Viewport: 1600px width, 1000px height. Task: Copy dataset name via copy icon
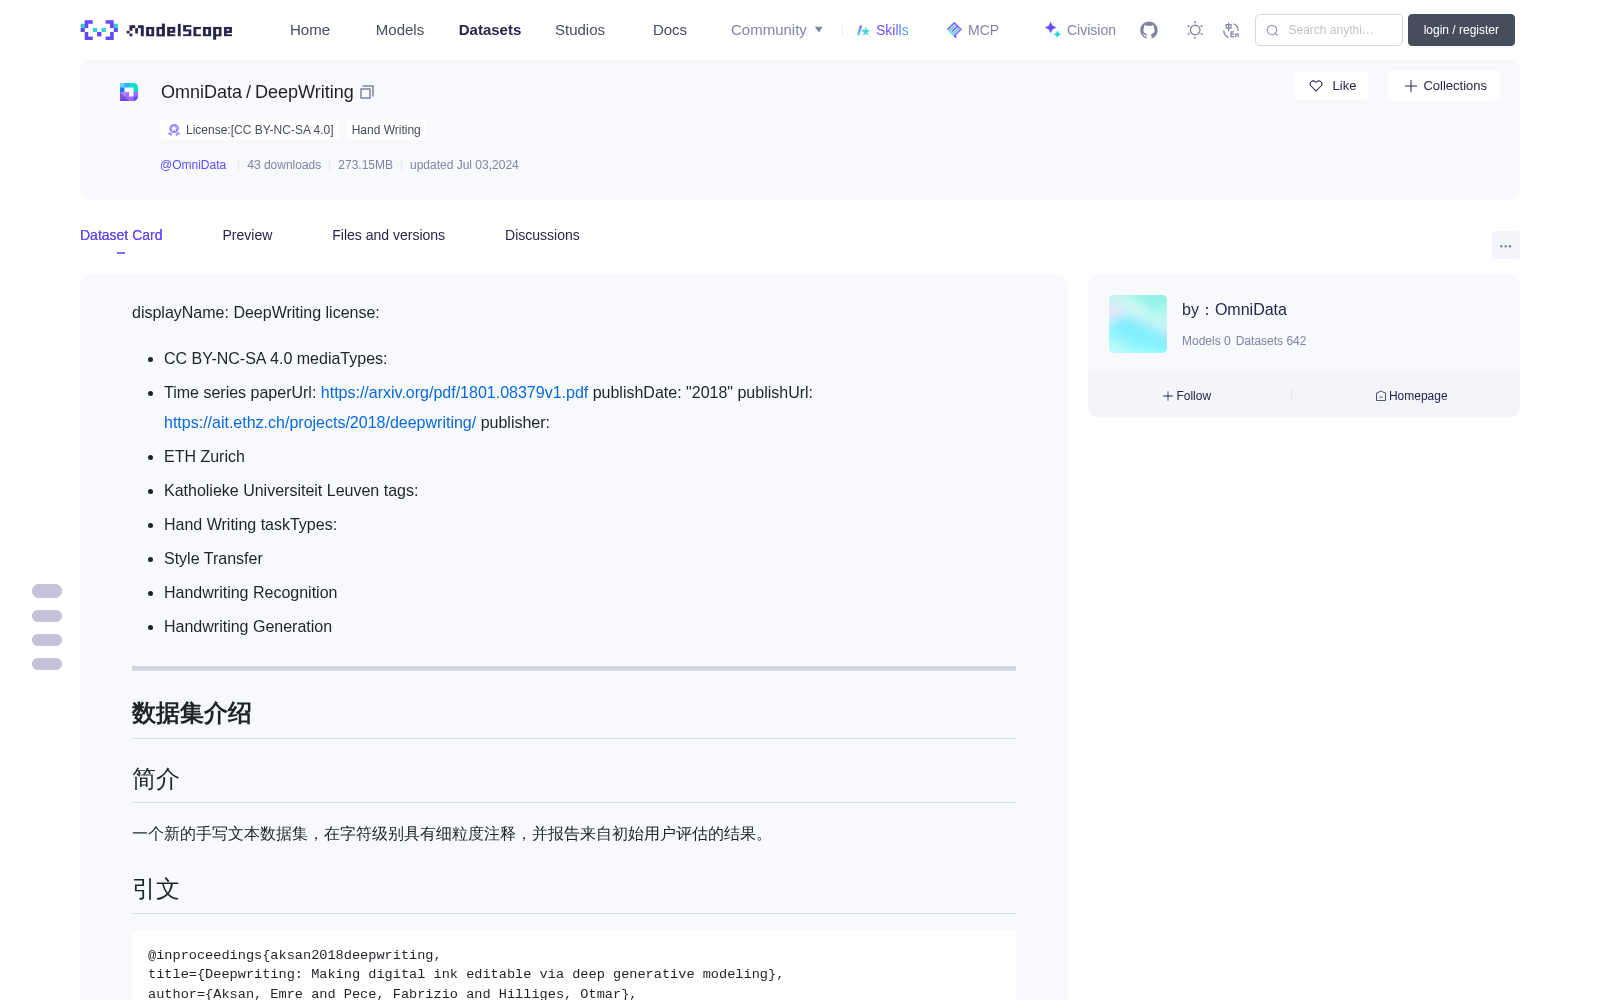367,92
